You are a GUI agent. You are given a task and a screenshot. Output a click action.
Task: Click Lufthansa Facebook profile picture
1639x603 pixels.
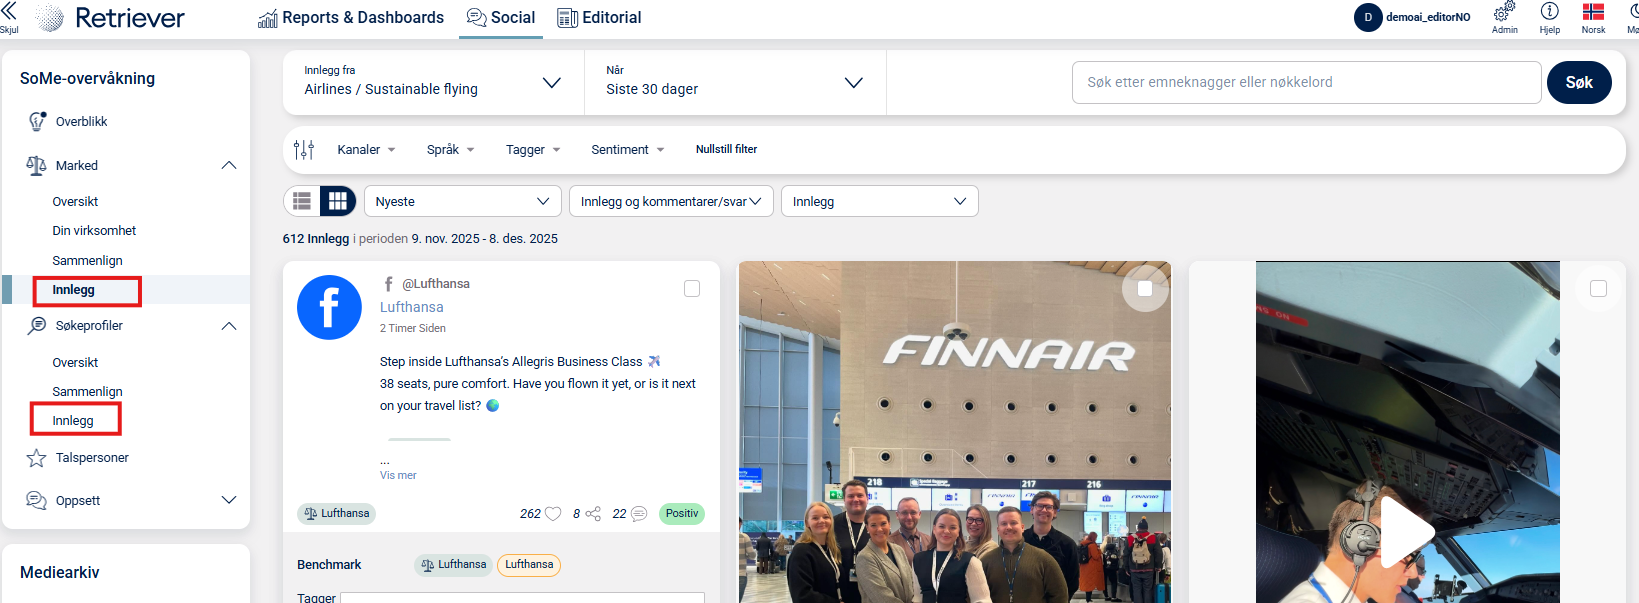(x=329, y=308)
